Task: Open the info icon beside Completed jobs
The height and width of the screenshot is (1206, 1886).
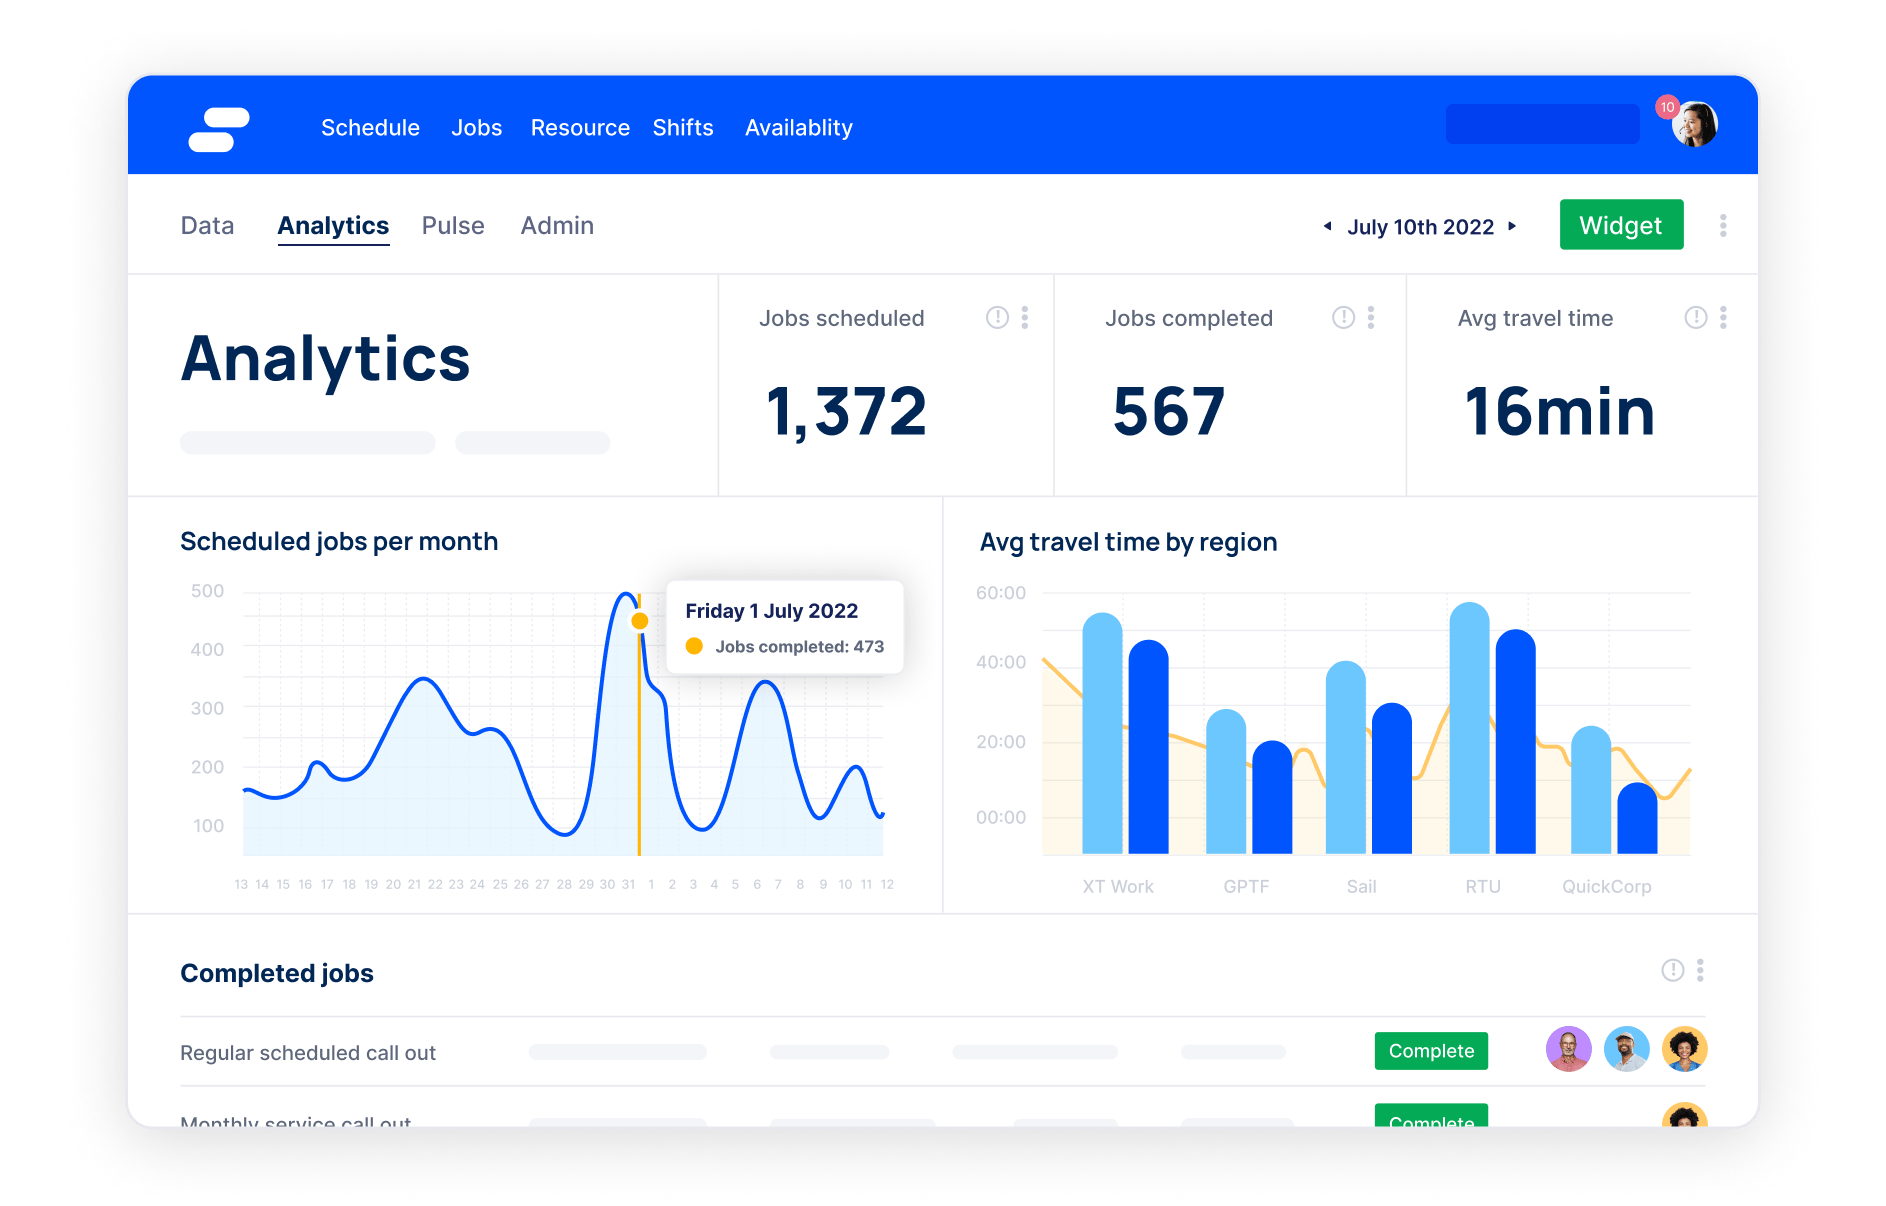Action: [x=1673, y=970]
